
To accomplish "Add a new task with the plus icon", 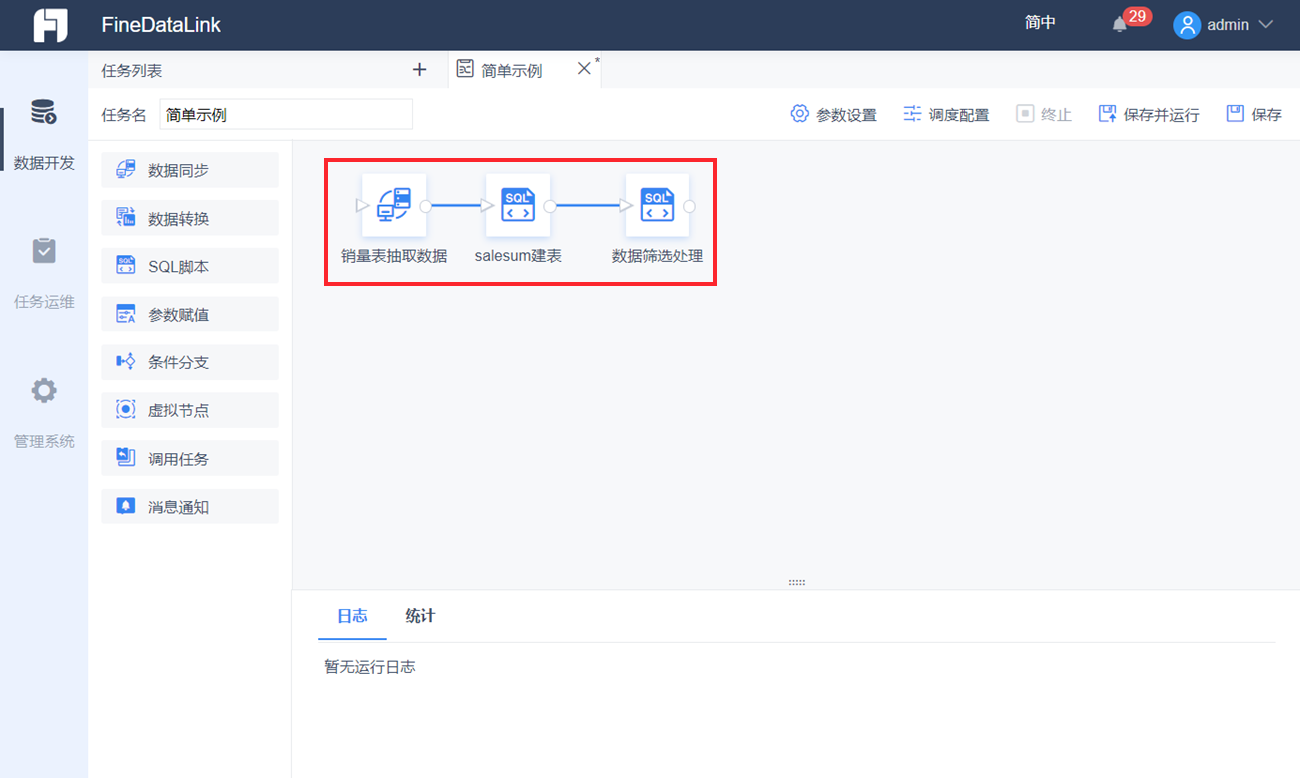I will pyautogui.click(x=419, y=70).
